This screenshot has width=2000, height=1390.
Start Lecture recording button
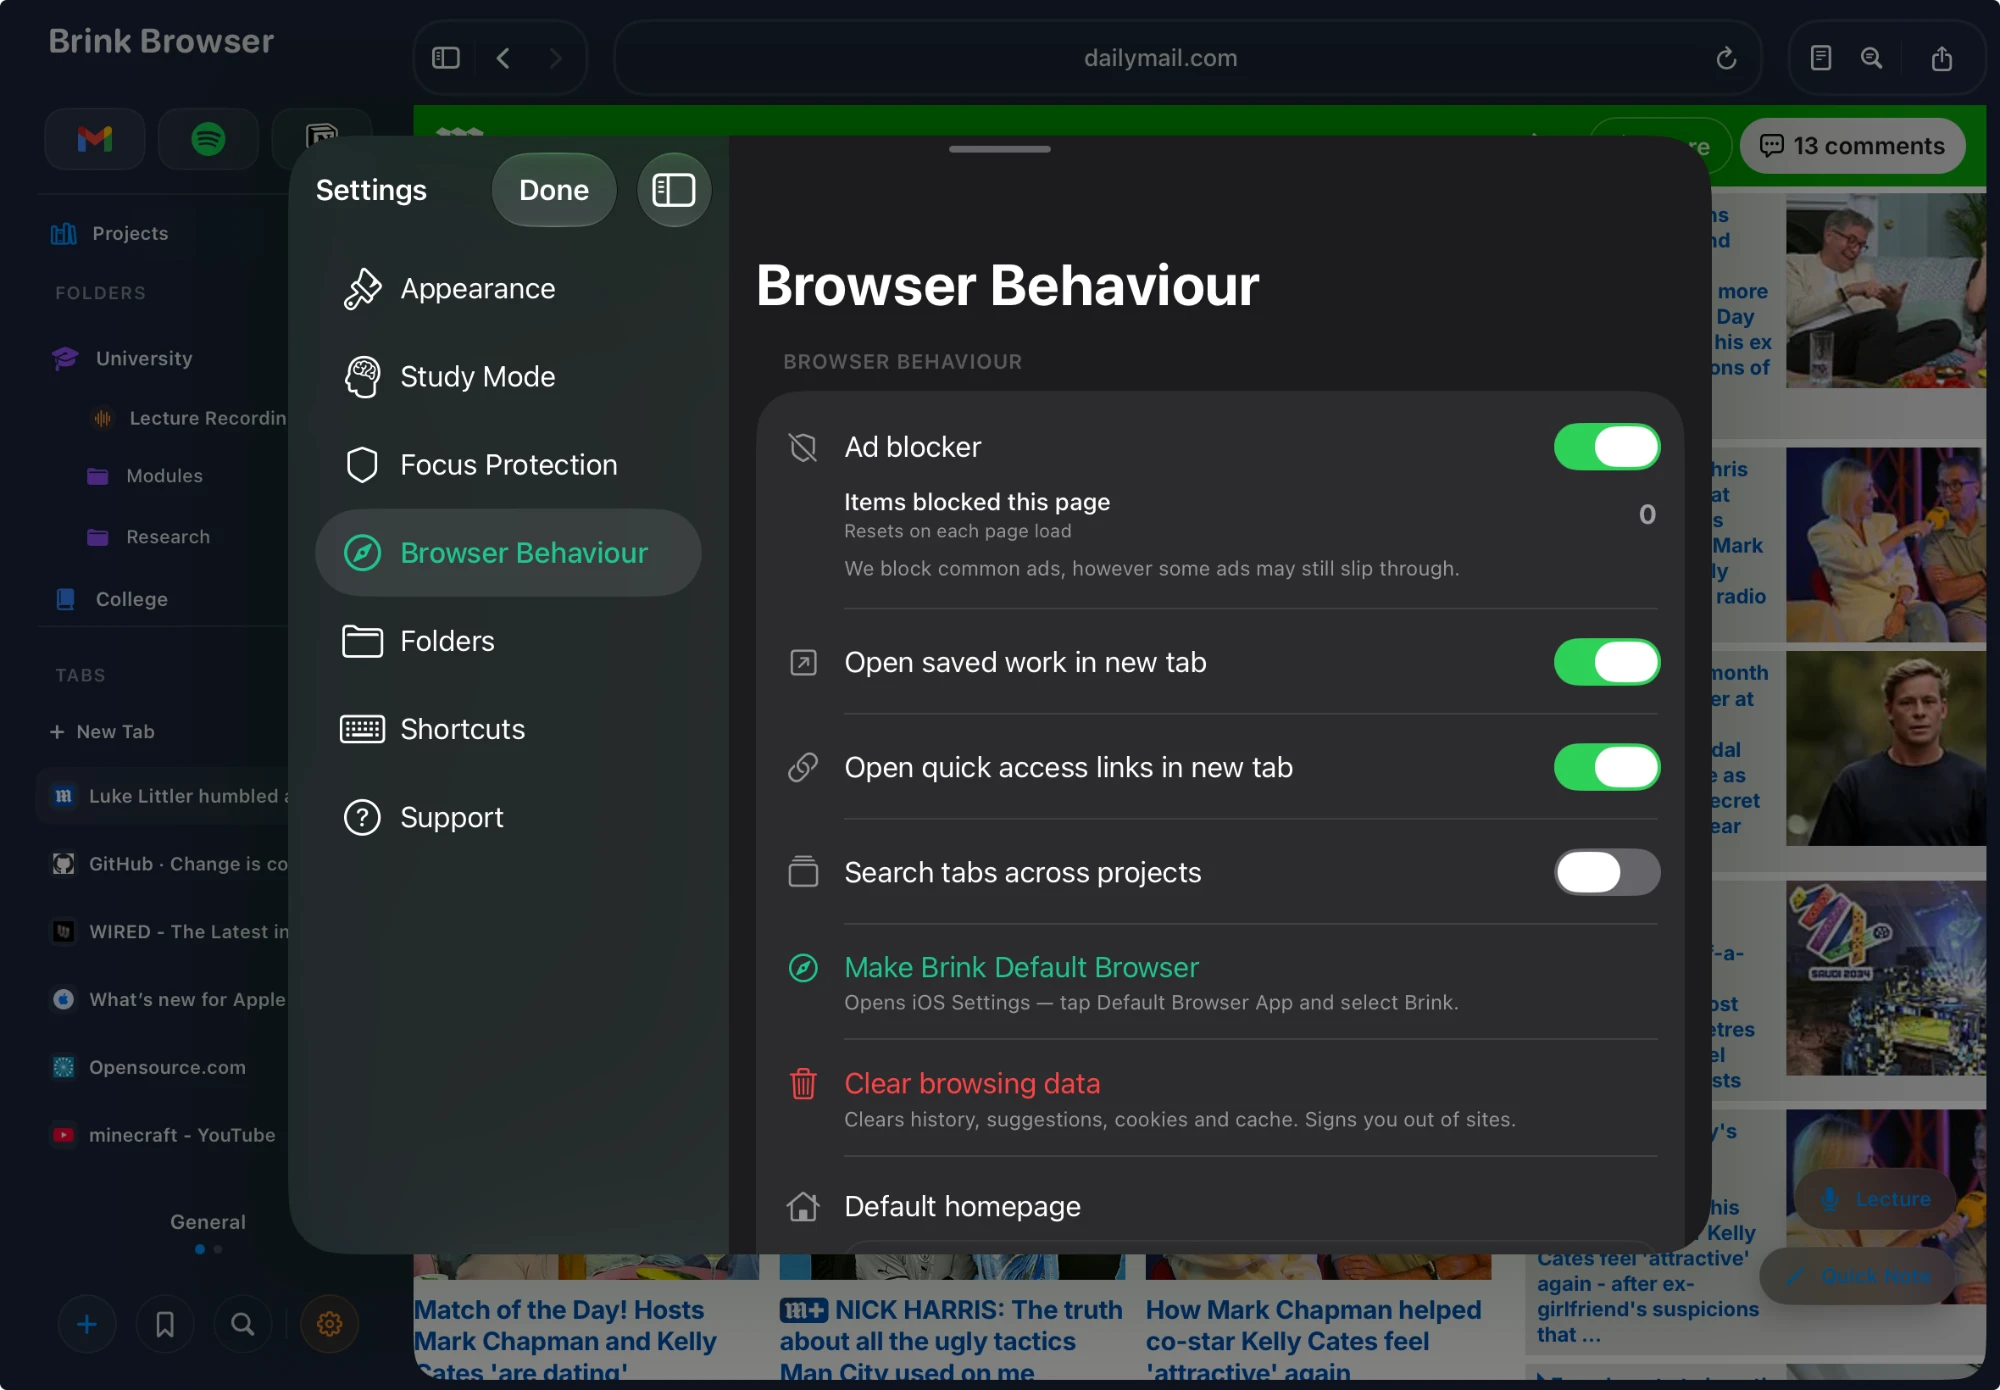click(1874, 1199)
